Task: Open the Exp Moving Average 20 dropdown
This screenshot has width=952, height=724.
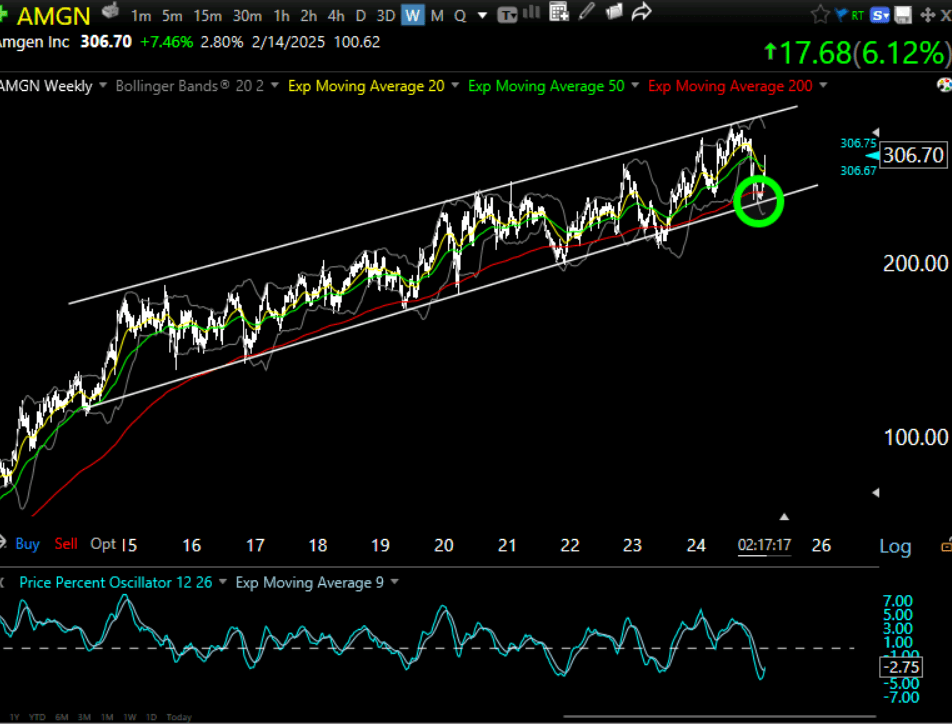Action: pyautogui.click(x=370, y=86)
